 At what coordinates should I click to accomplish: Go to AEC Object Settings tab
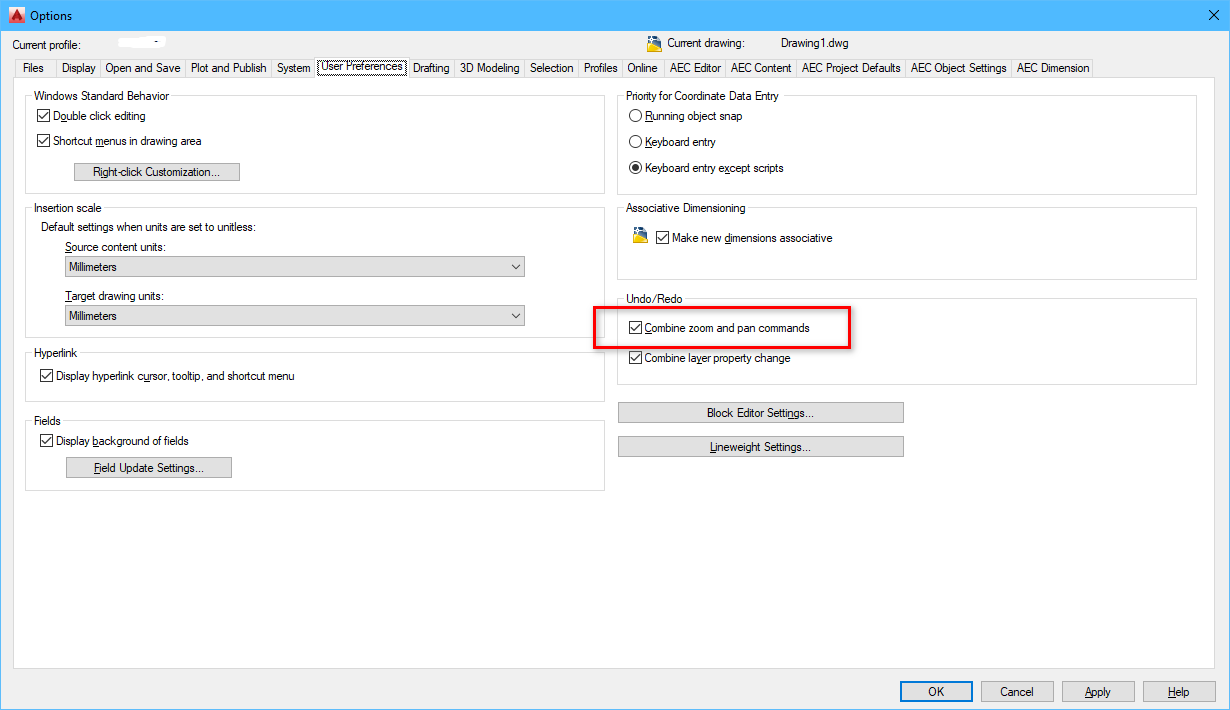958,68
